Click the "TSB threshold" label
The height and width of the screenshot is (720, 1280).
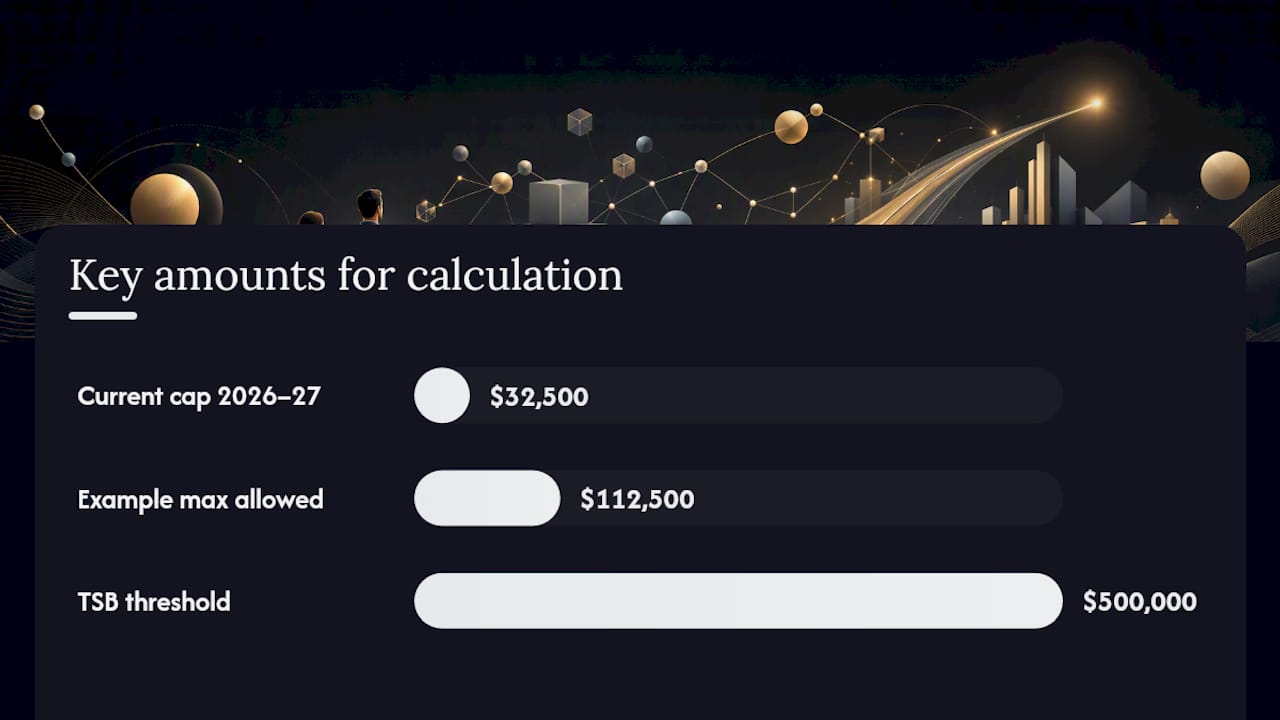(154, 602)
